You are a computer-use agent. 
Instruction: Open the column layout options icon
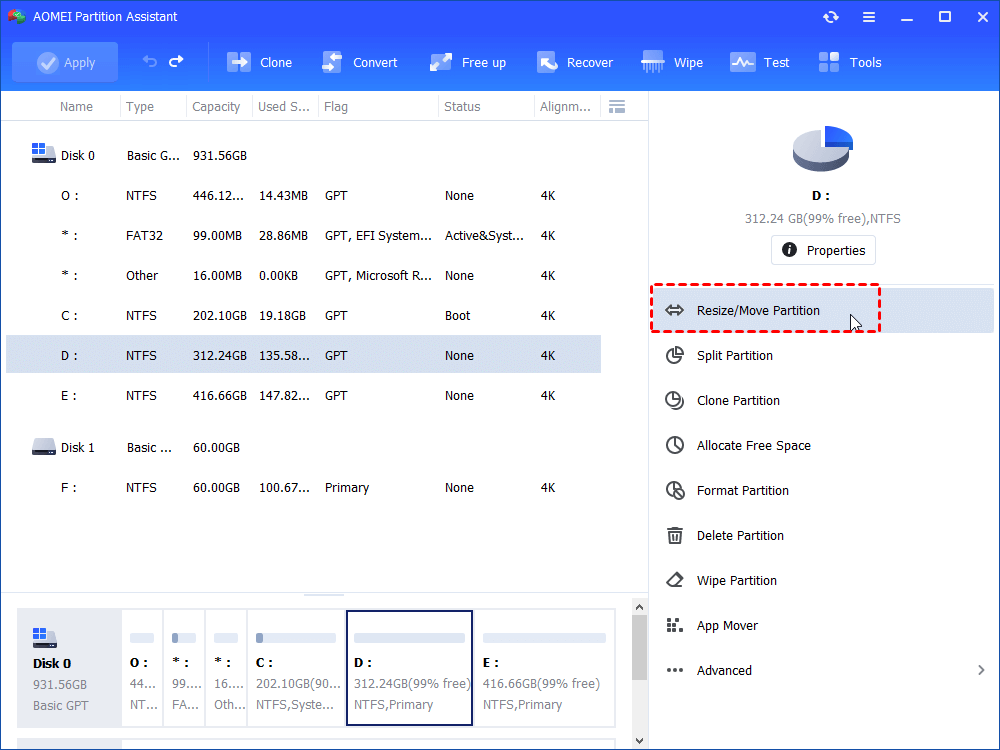tap(617, 107)
